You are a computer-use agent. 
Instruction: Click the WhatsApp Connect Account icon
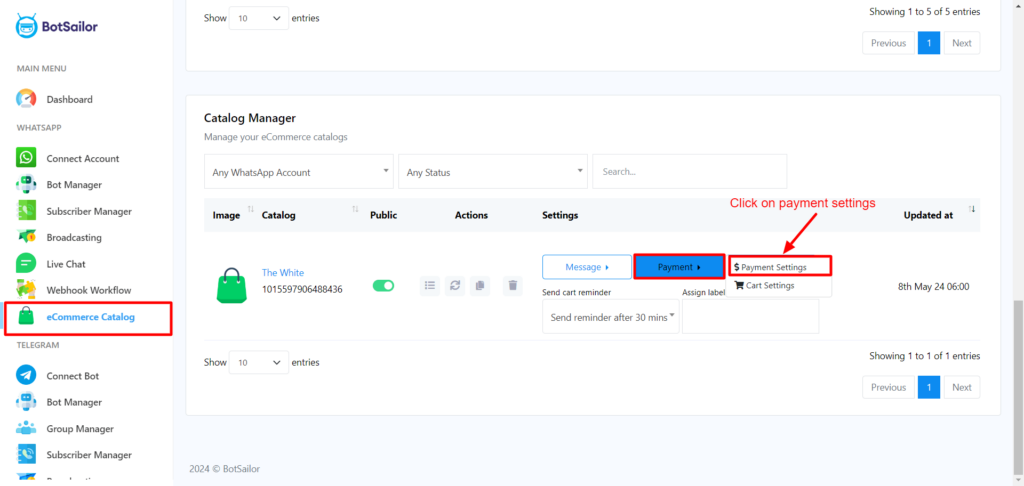click(26, 158)
